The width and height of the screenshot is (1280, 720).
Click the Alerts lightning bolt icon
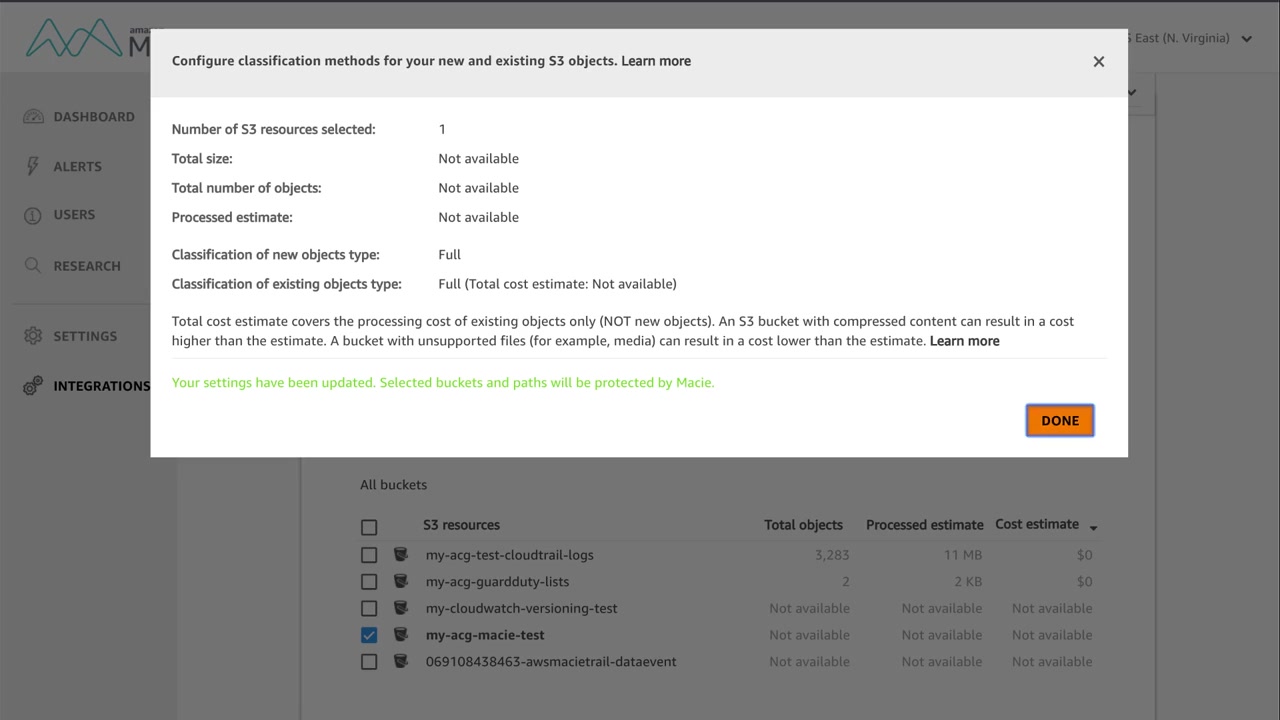[33, 167]
